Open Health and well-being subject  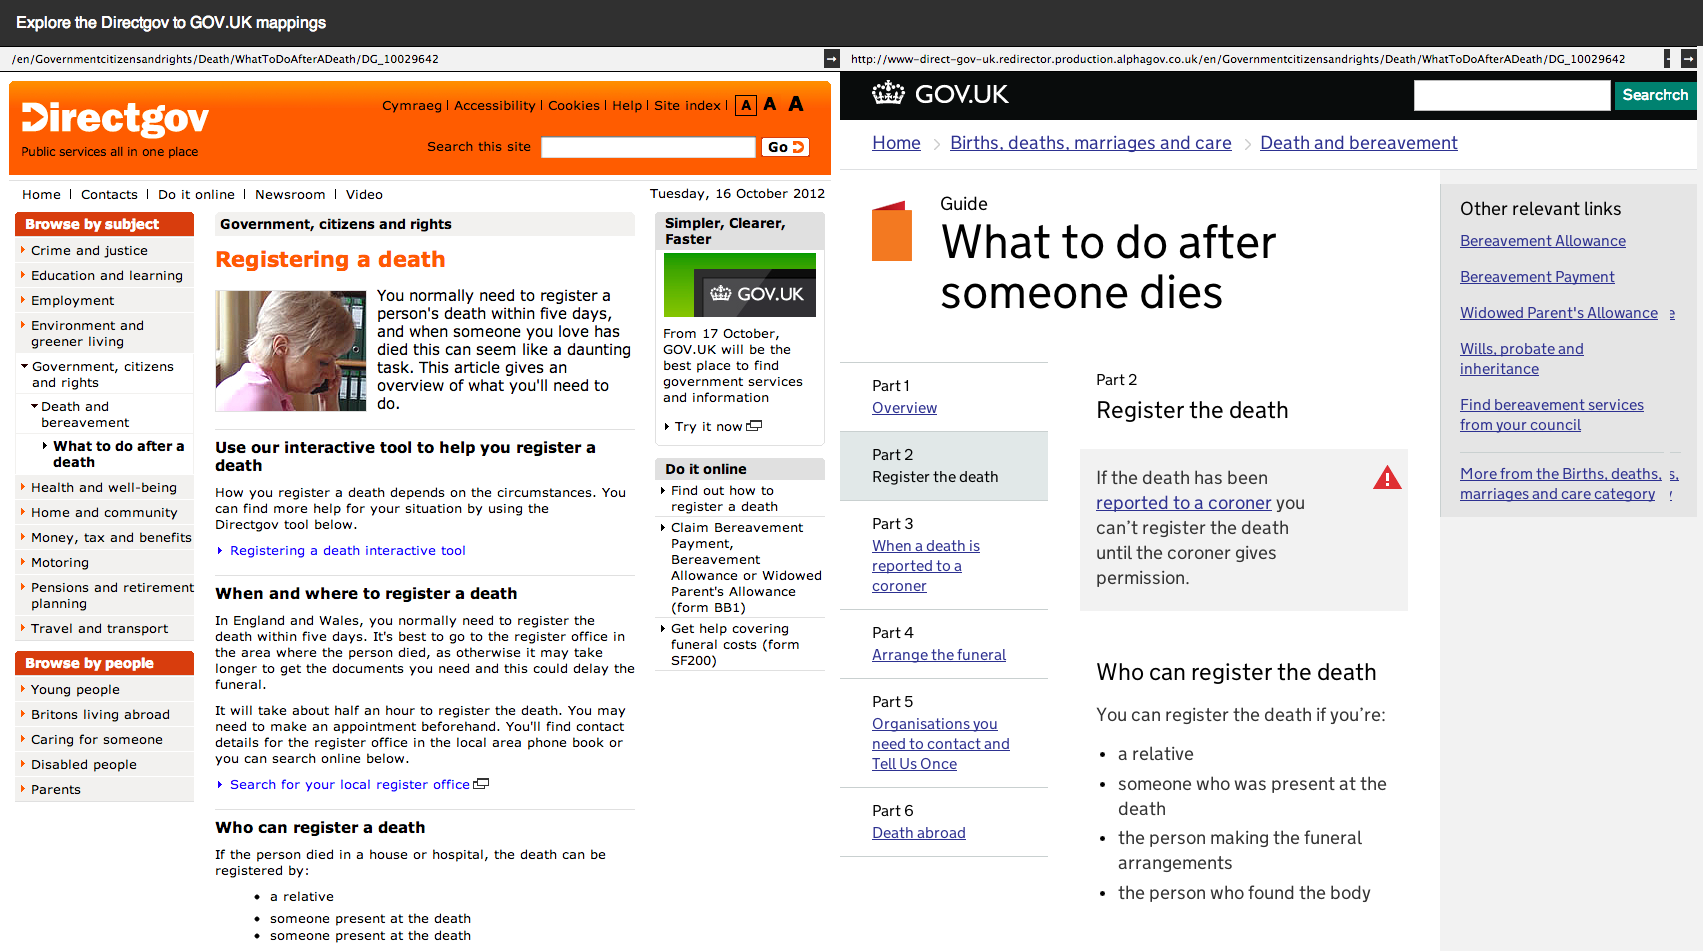[104, 488]
